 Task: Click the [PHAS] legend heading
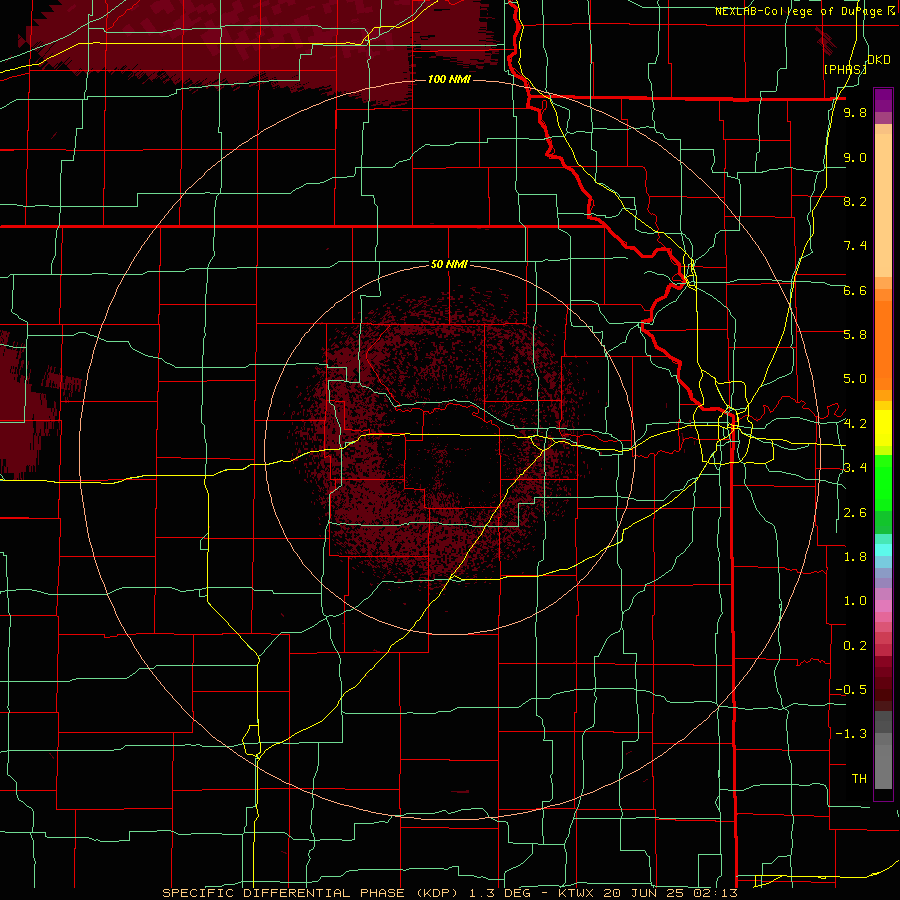click(844, 69)
